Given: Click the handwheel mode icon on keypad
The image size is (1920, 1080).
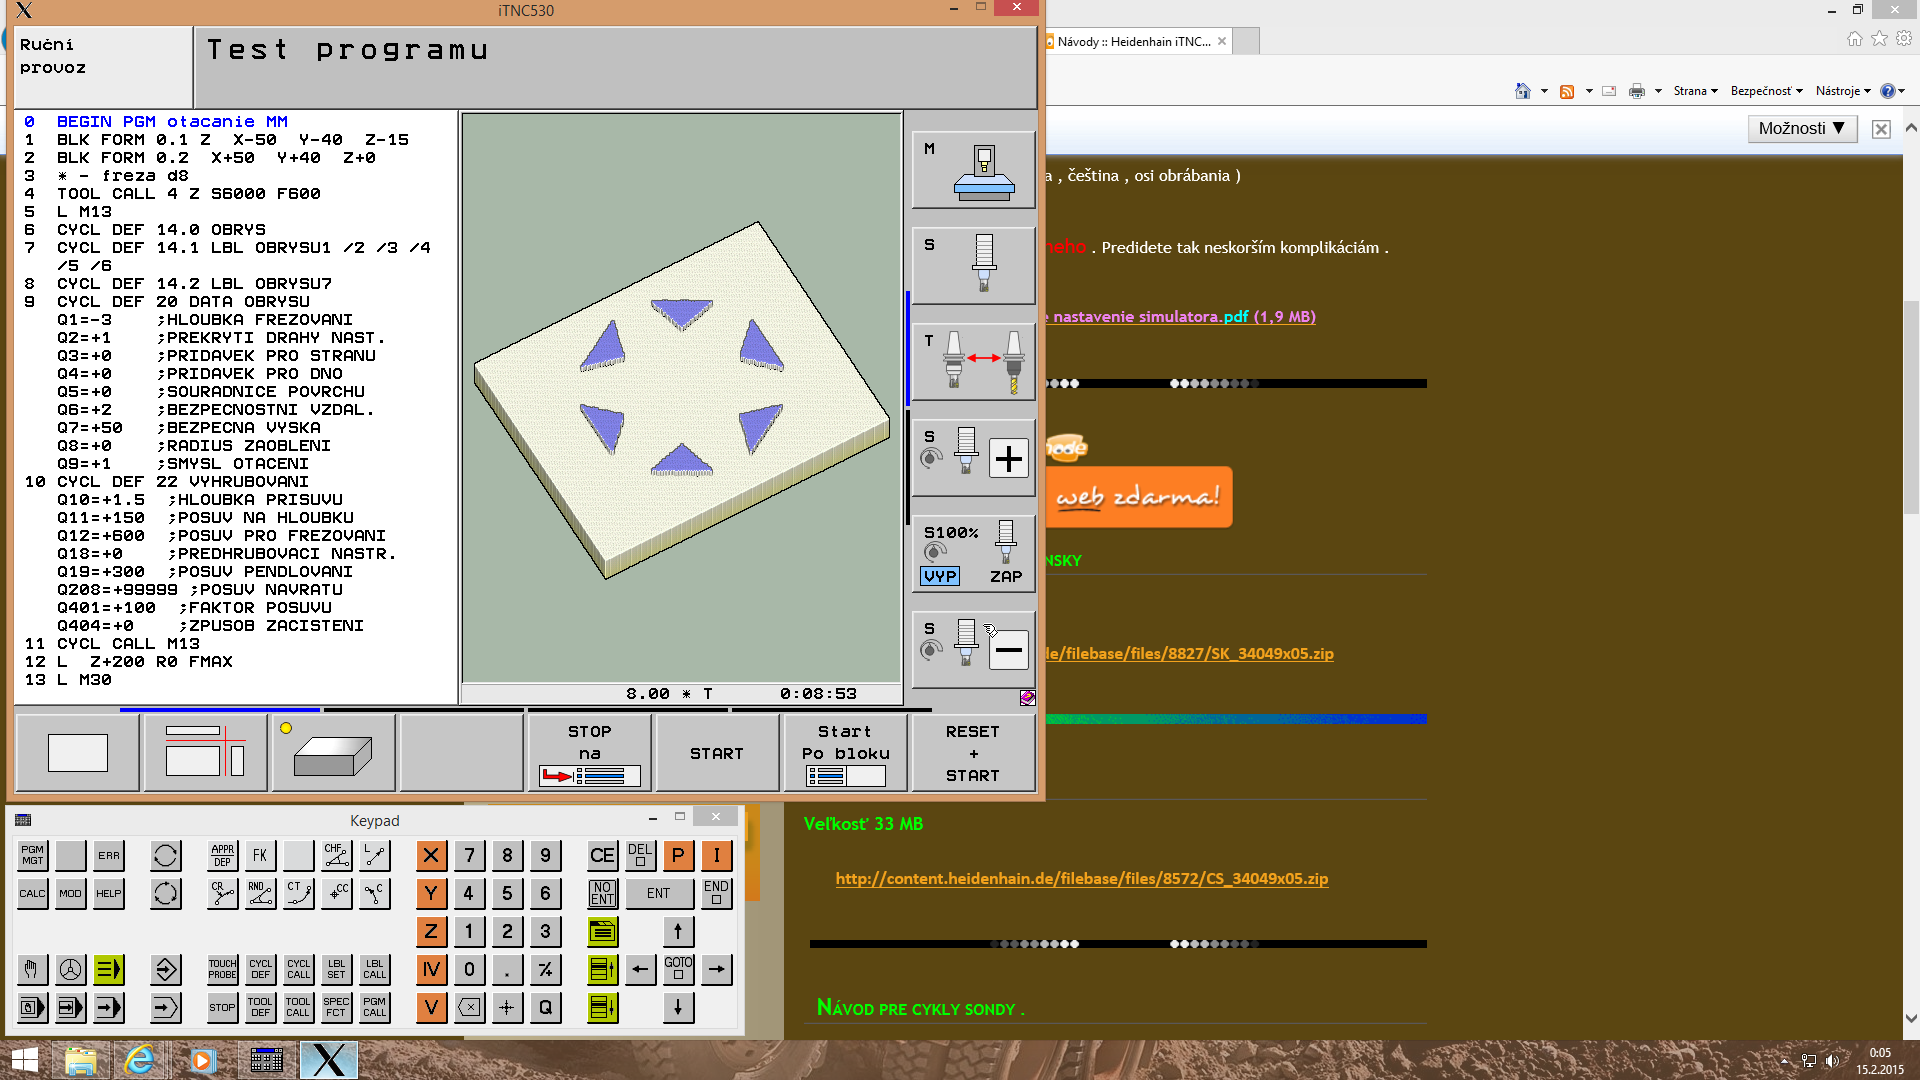Looking at the screenshot, I should (x=70, y=969).
